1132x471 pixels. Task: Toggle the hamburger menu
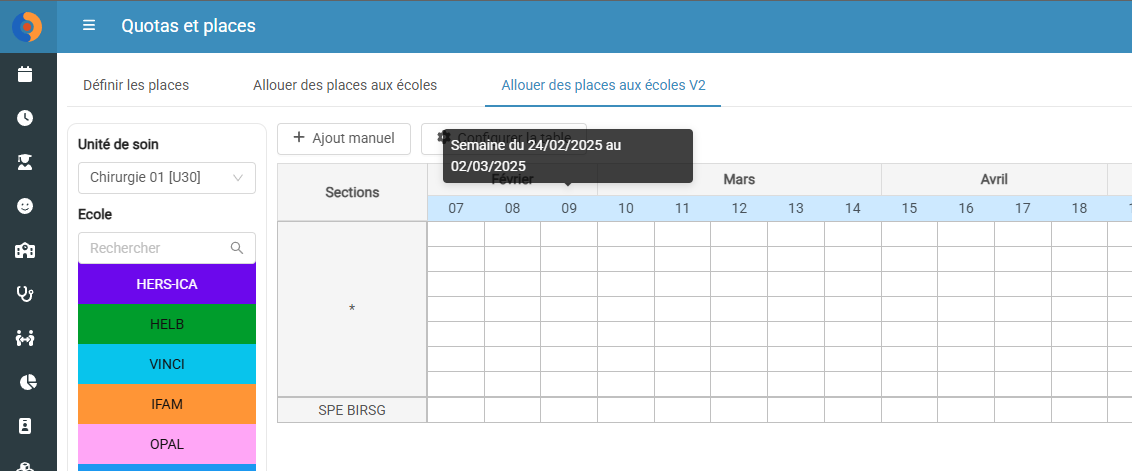point(89,26)
